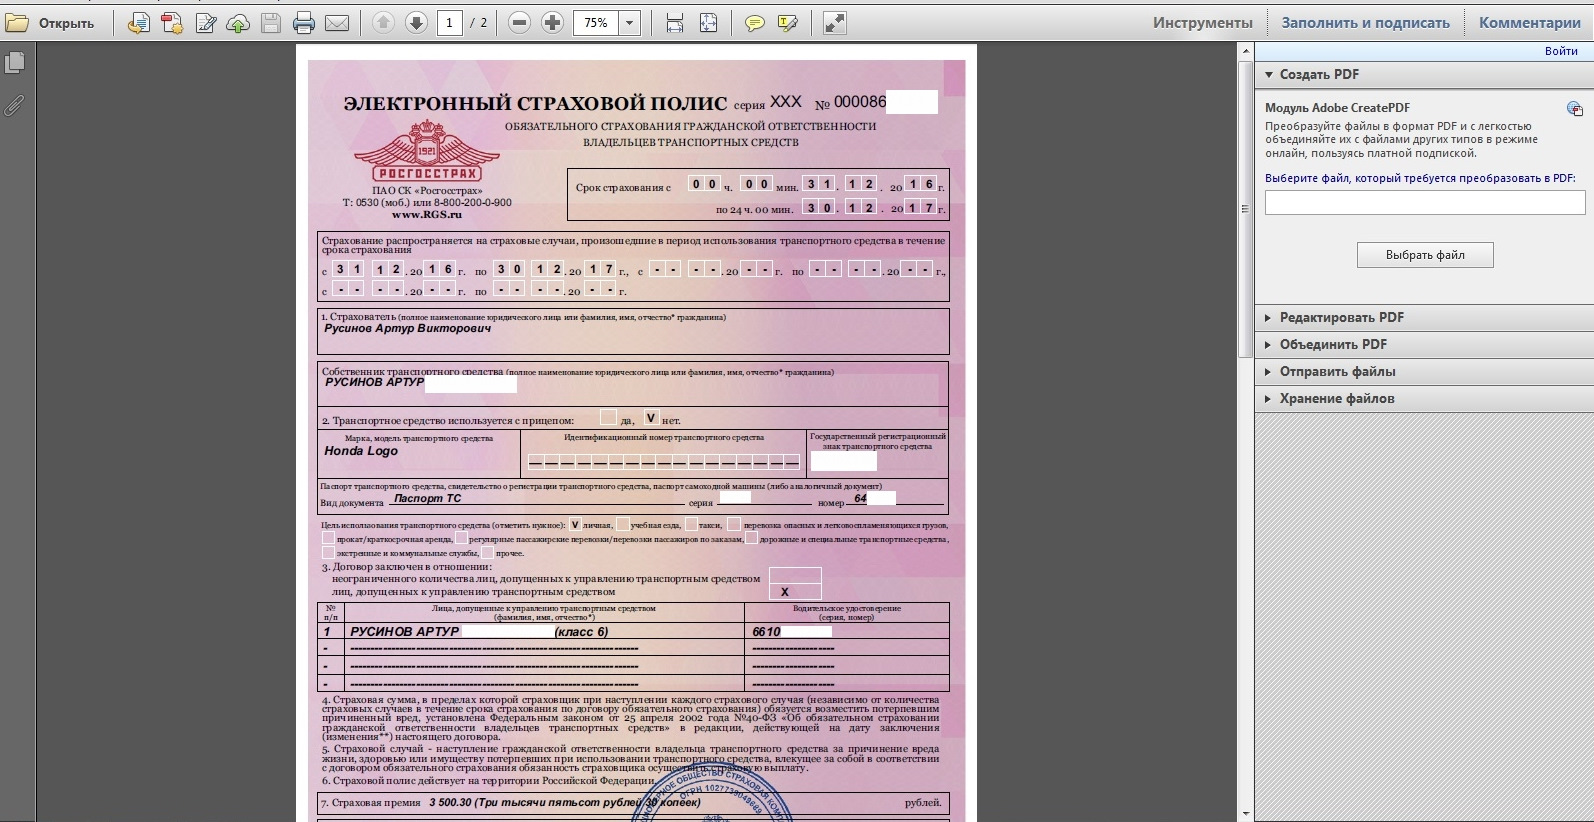Click the Выбрать файл button
1594x822 pixels.
pyautogui.click(x=1425, y=255)
